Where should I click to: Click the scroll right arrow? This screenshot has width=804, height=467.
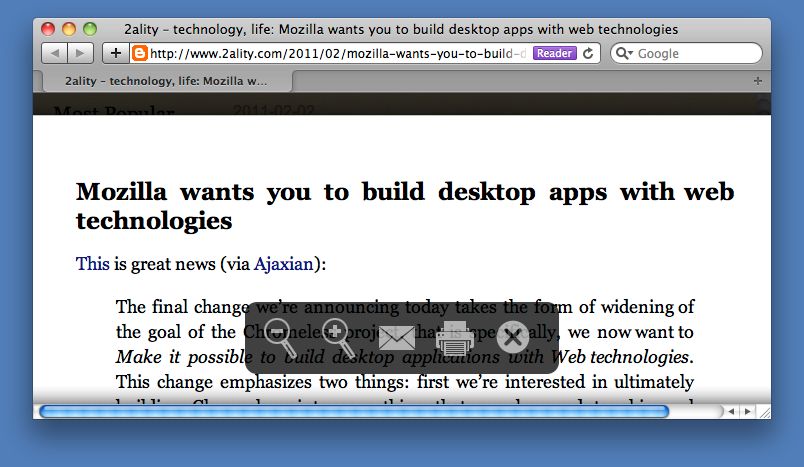(x=748, y=411)
